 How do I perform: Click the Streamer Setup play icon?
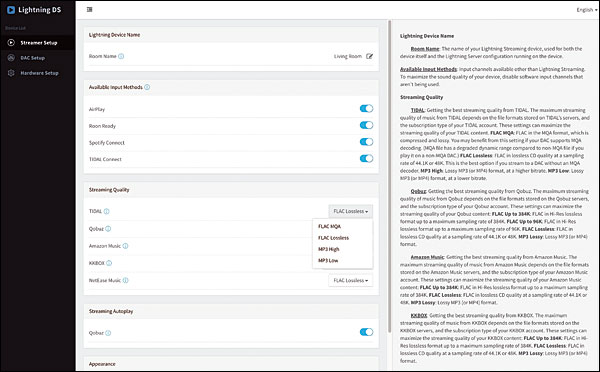11,42
